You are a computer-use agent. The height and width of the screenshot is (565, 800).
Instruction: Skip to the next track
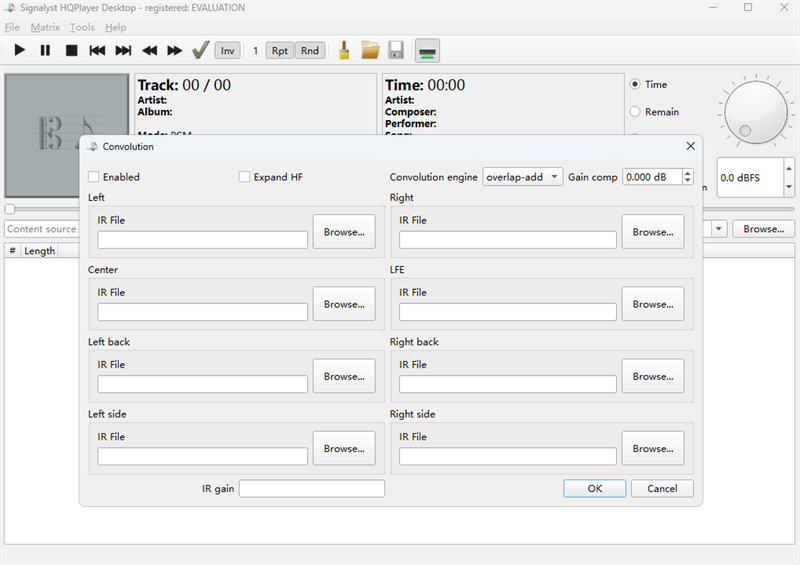tap(123, 50)
